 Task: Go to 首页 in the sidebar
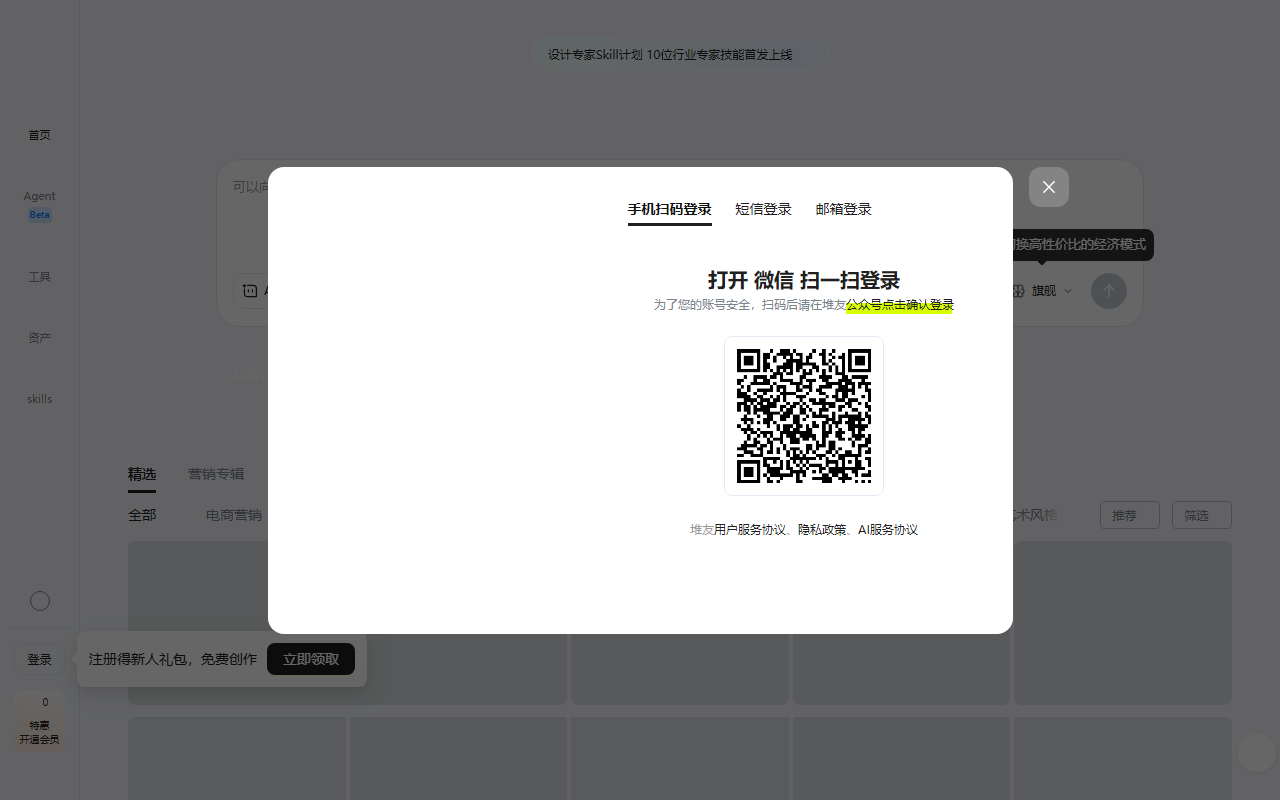39,135
